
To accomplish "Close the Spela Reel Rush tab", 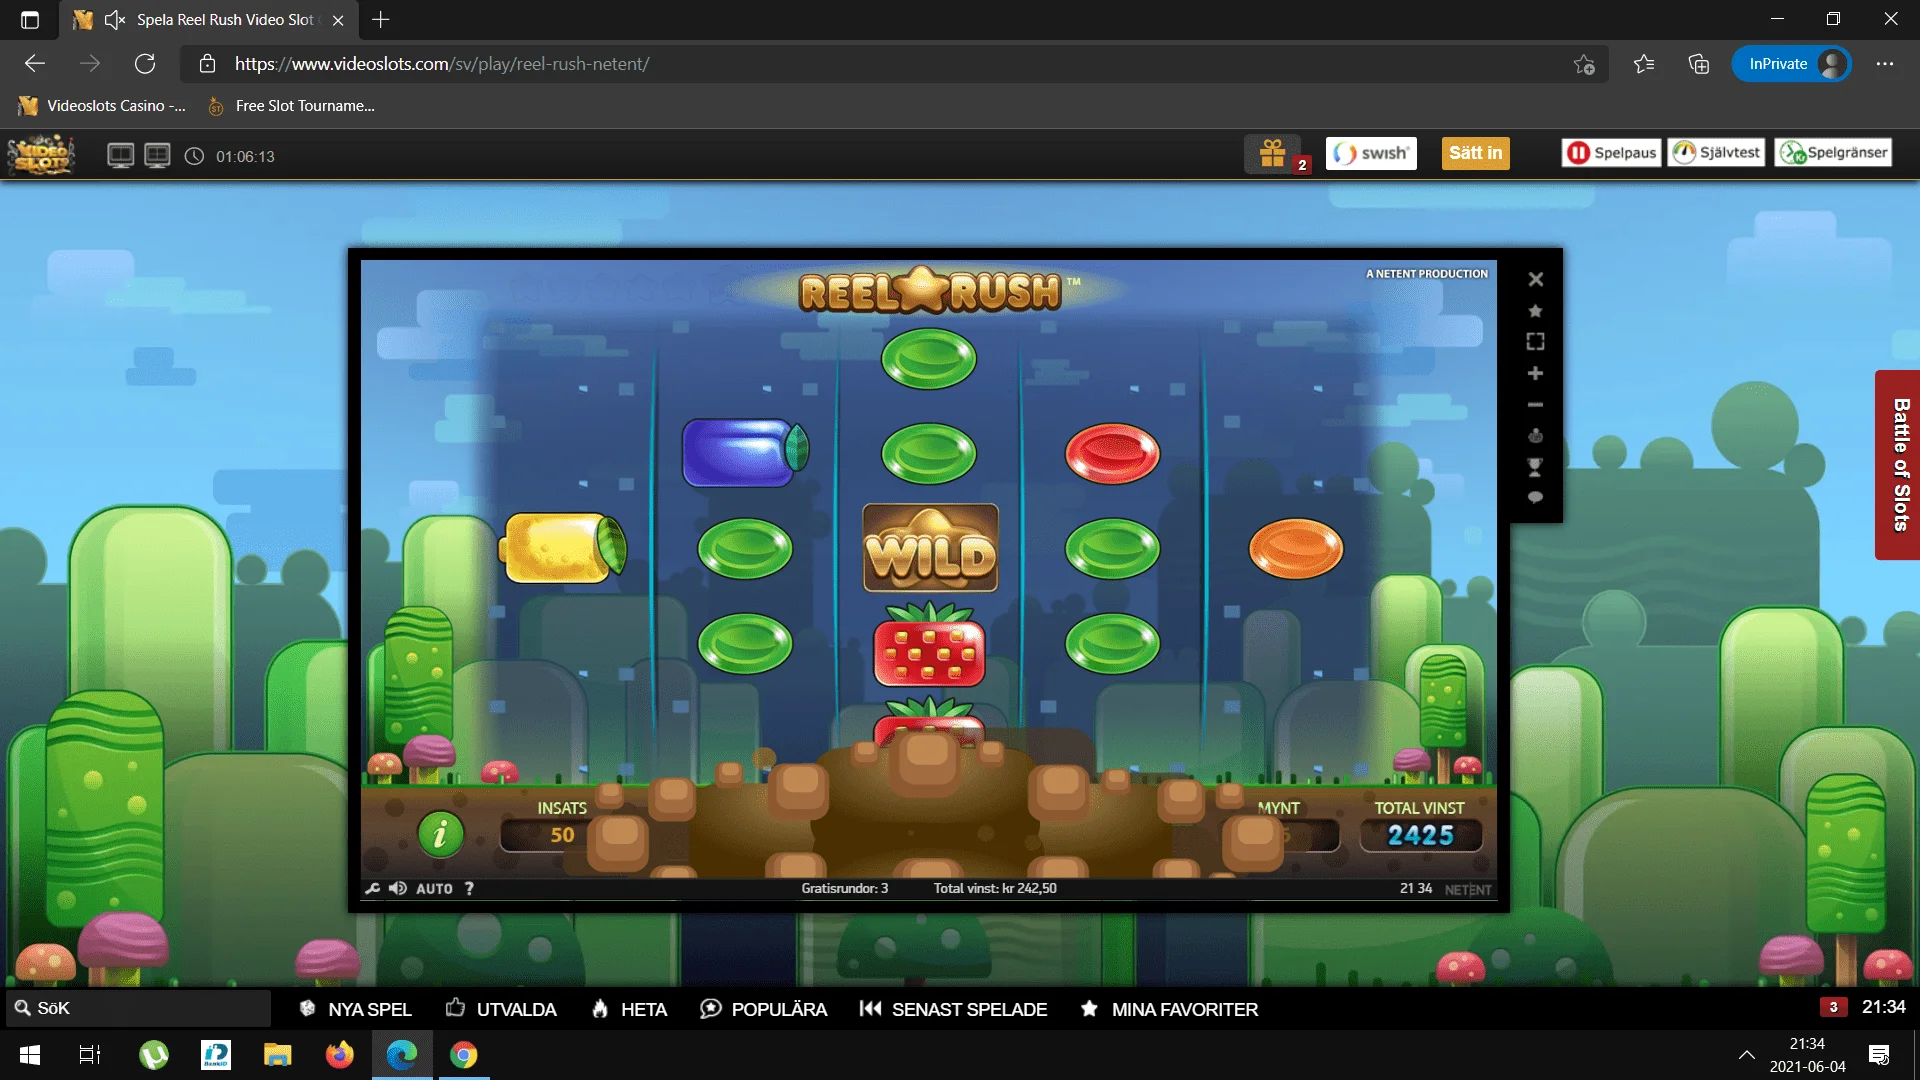I will click(x=338, y=20).
